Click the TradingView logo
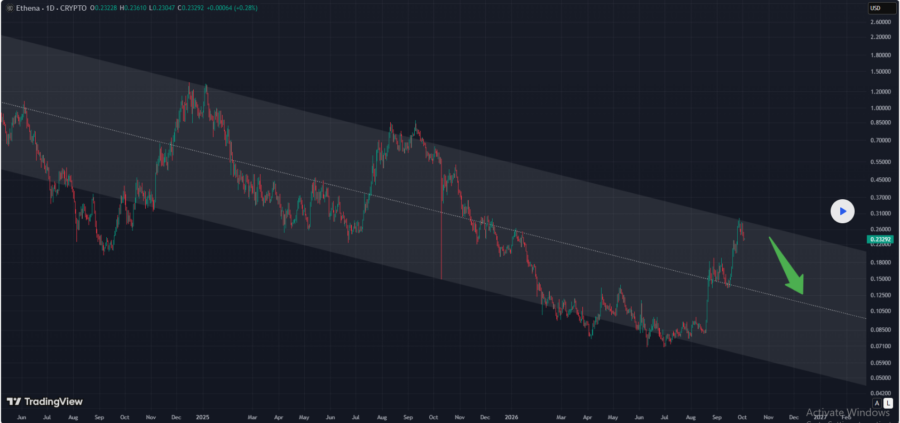900x423 pixels. coord(45,402)
